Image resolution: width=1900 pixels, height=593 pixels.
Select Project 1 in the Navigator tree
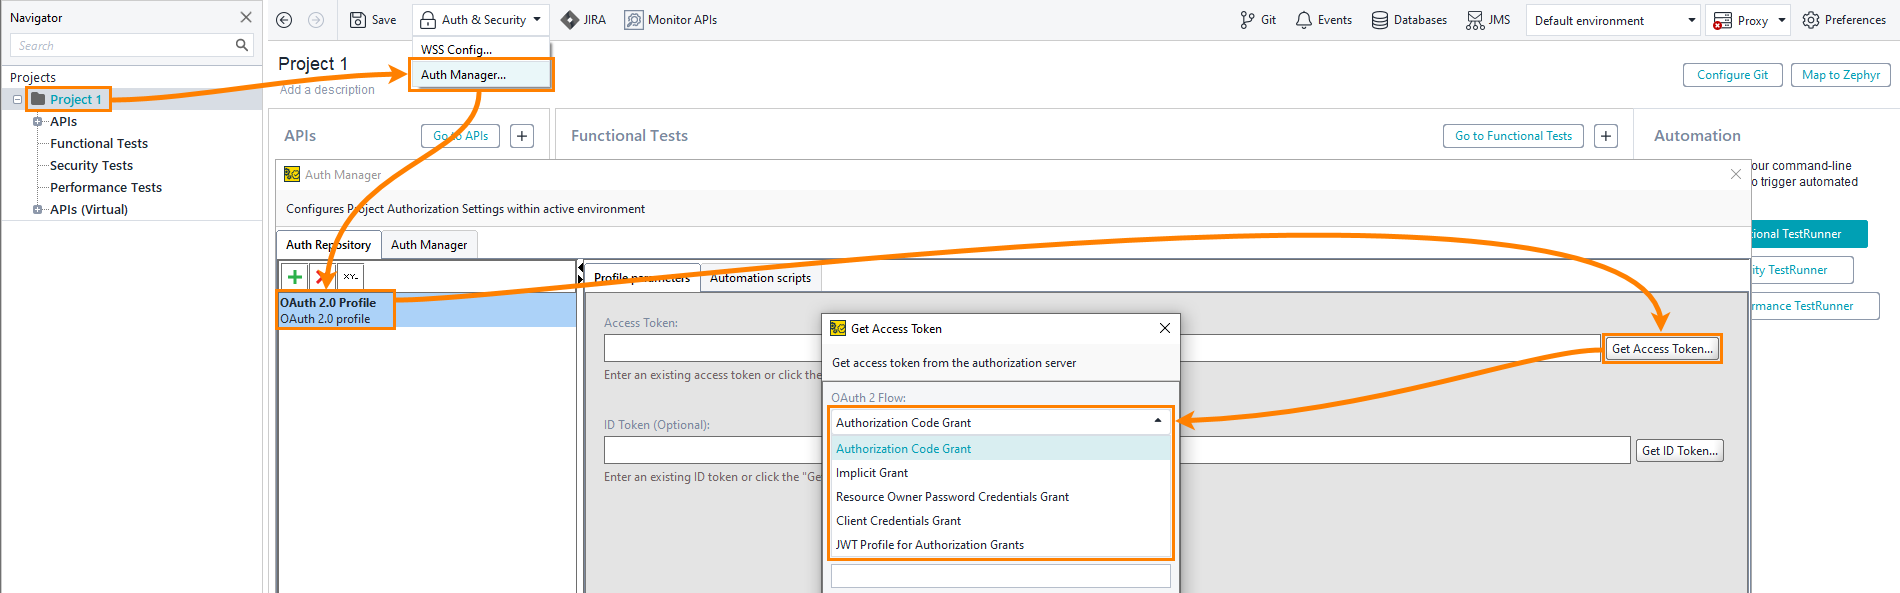tap(76, 99)
